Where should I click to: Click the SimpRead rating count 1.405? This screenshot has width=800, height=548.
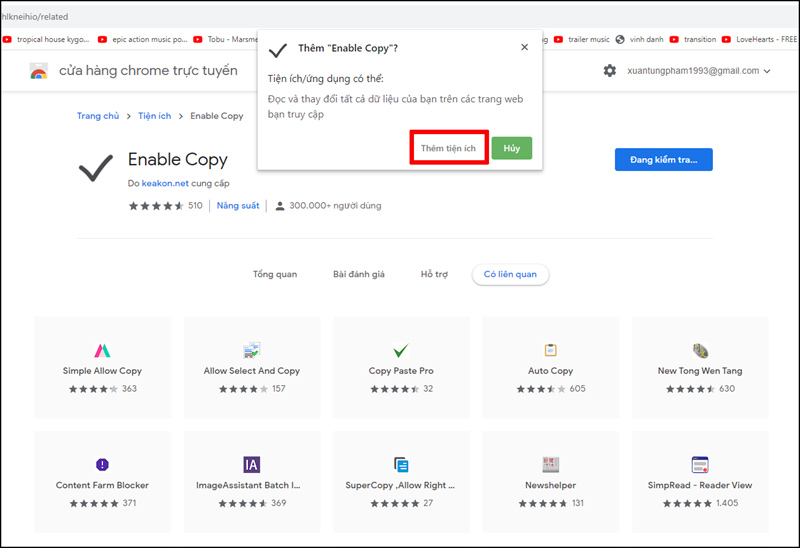[x=727, y=503]
